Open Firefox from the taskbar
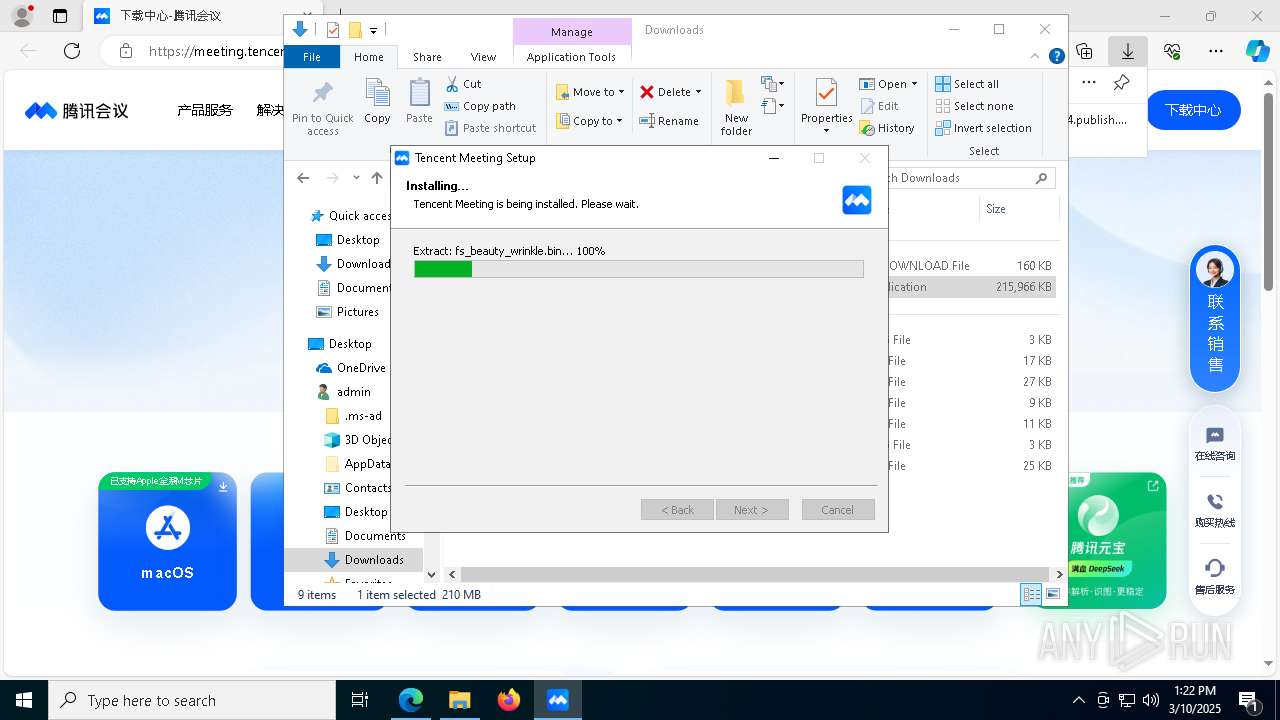Image resolution: width=1280 pixels, height=720 pixels. click(509, 700)
